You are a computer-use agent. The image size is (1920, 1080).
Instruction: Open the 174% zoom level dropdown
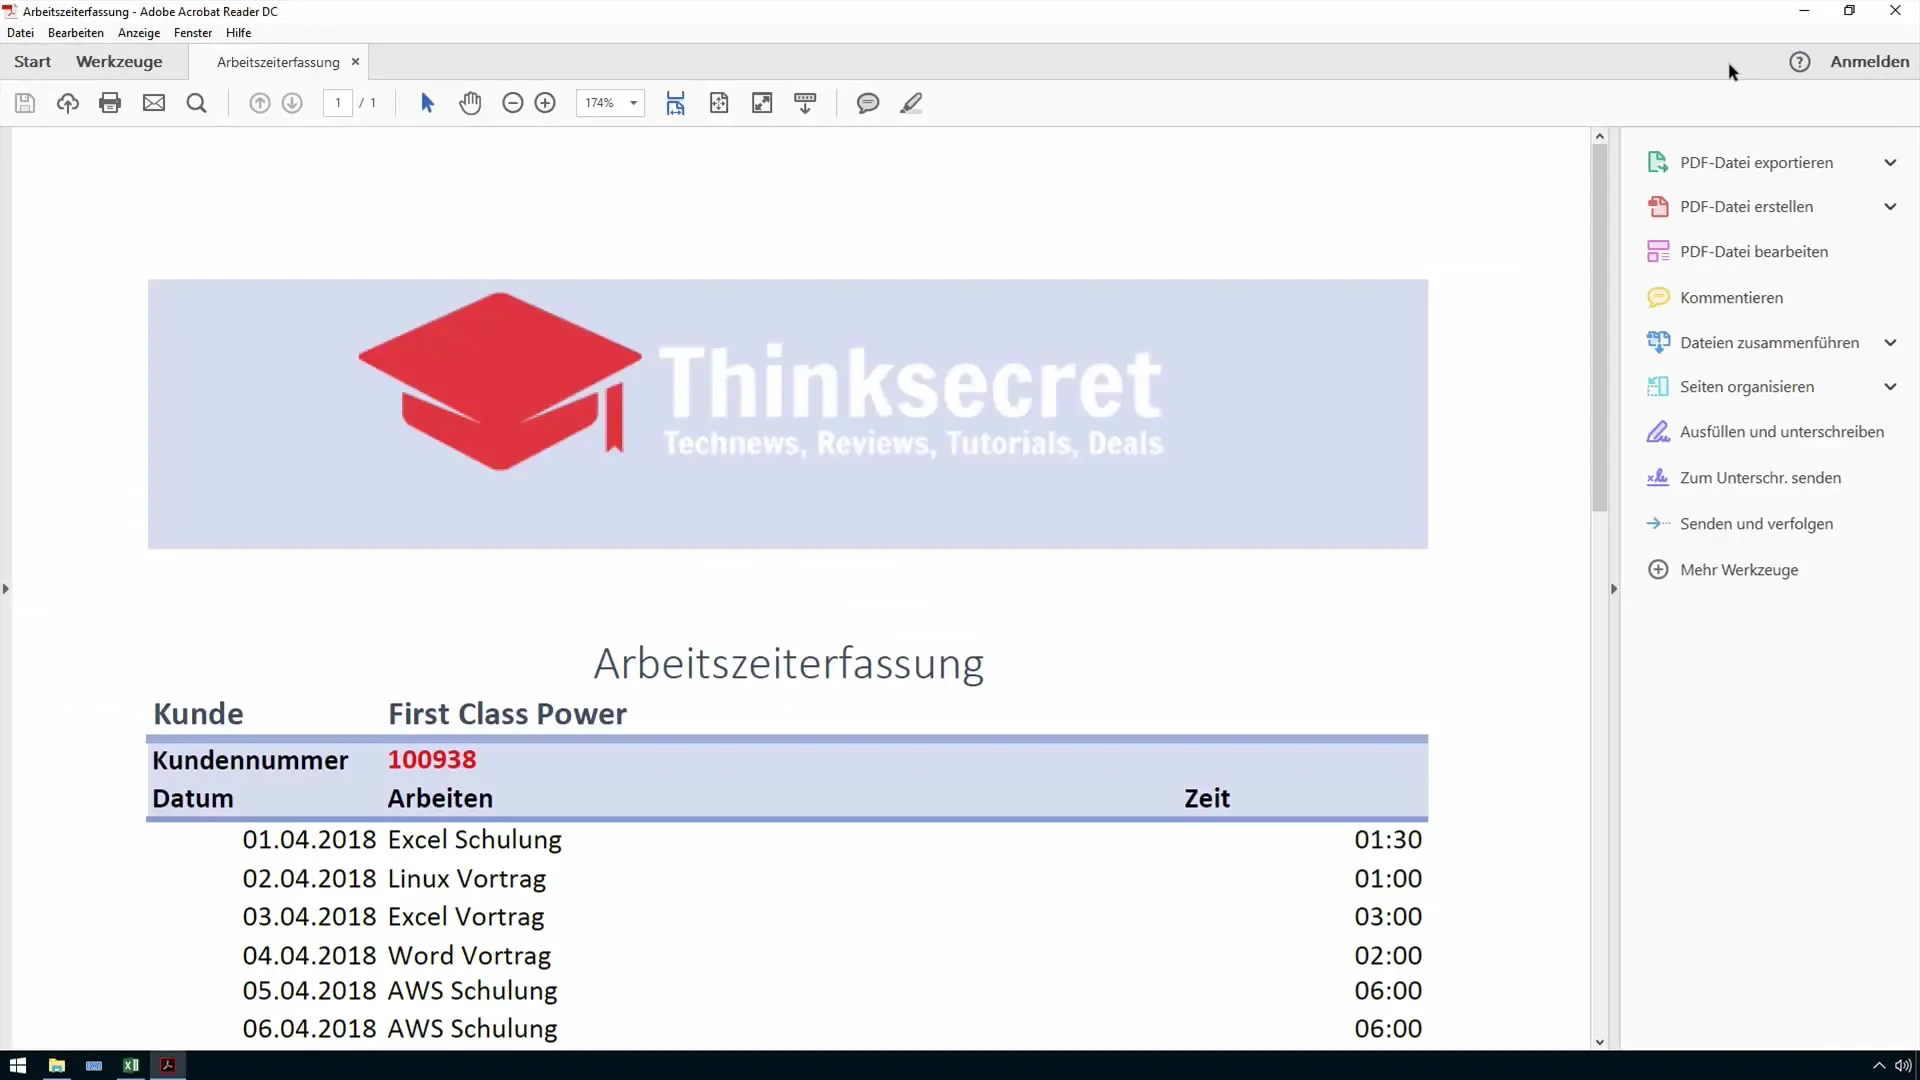click(633, 103)
